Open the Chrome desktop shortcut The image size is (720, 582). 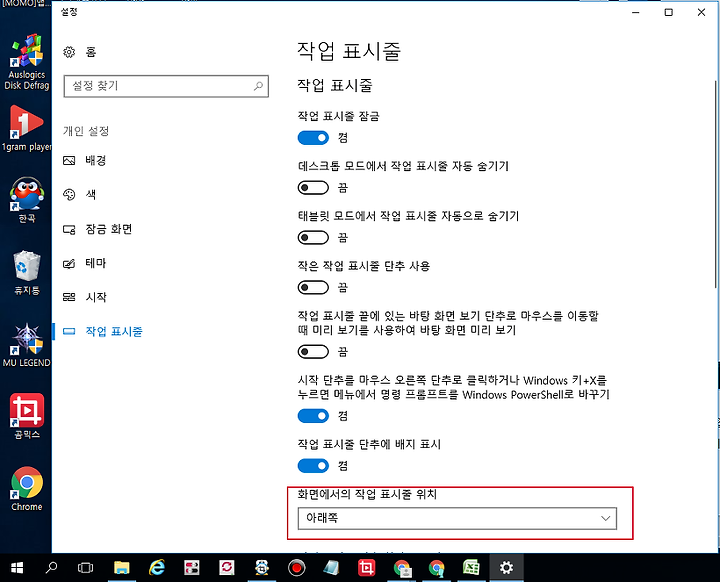coord(27,489)
